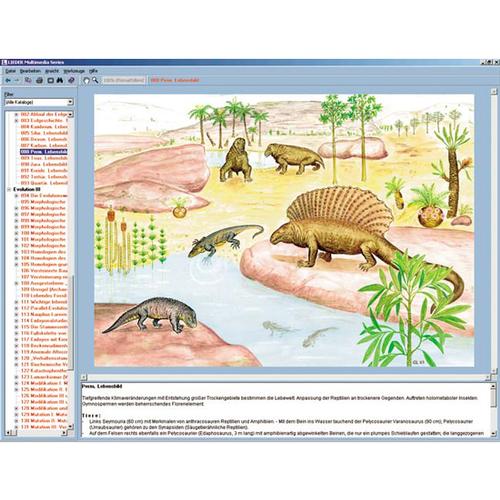The image size is (500, 500).
Task: Select tree entry 010 Jura Lebensbild
Action: tap(44, 164)
